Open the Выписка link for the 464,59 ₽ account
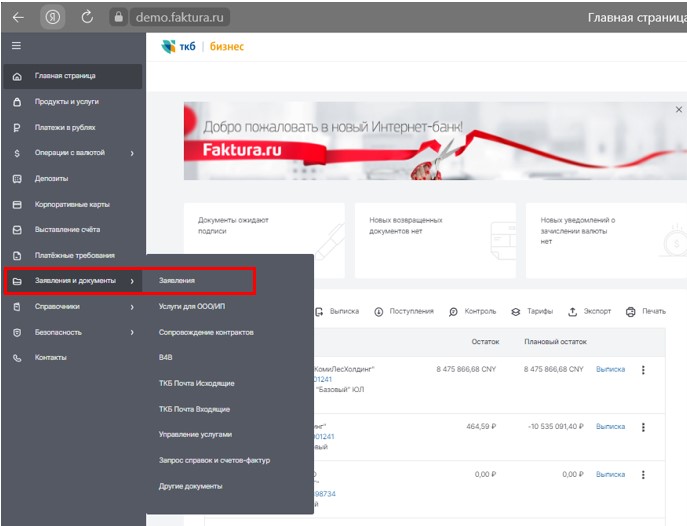 click(610, 426)
